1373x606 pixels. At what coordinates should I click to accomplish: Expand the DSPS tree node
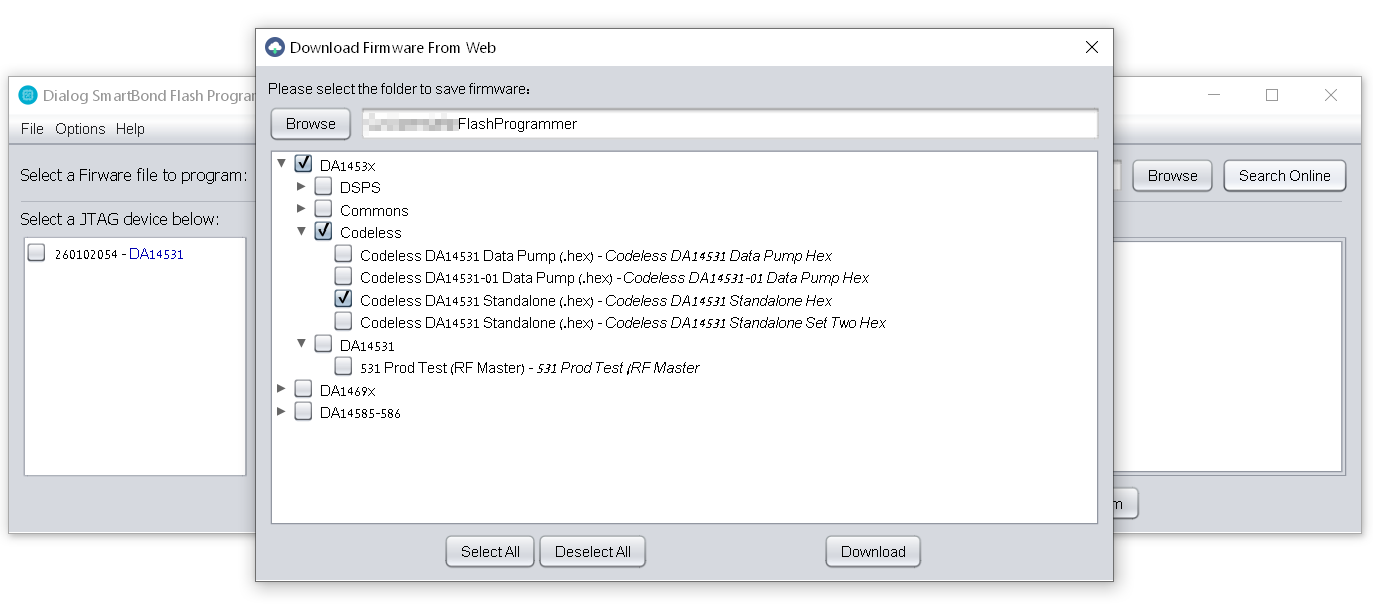(302, 186)
